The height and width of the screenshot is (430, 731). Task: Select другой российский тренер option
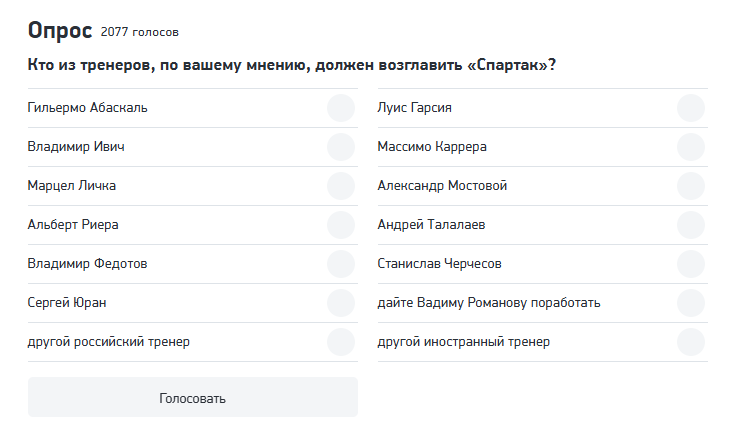(x=341, y=342)
